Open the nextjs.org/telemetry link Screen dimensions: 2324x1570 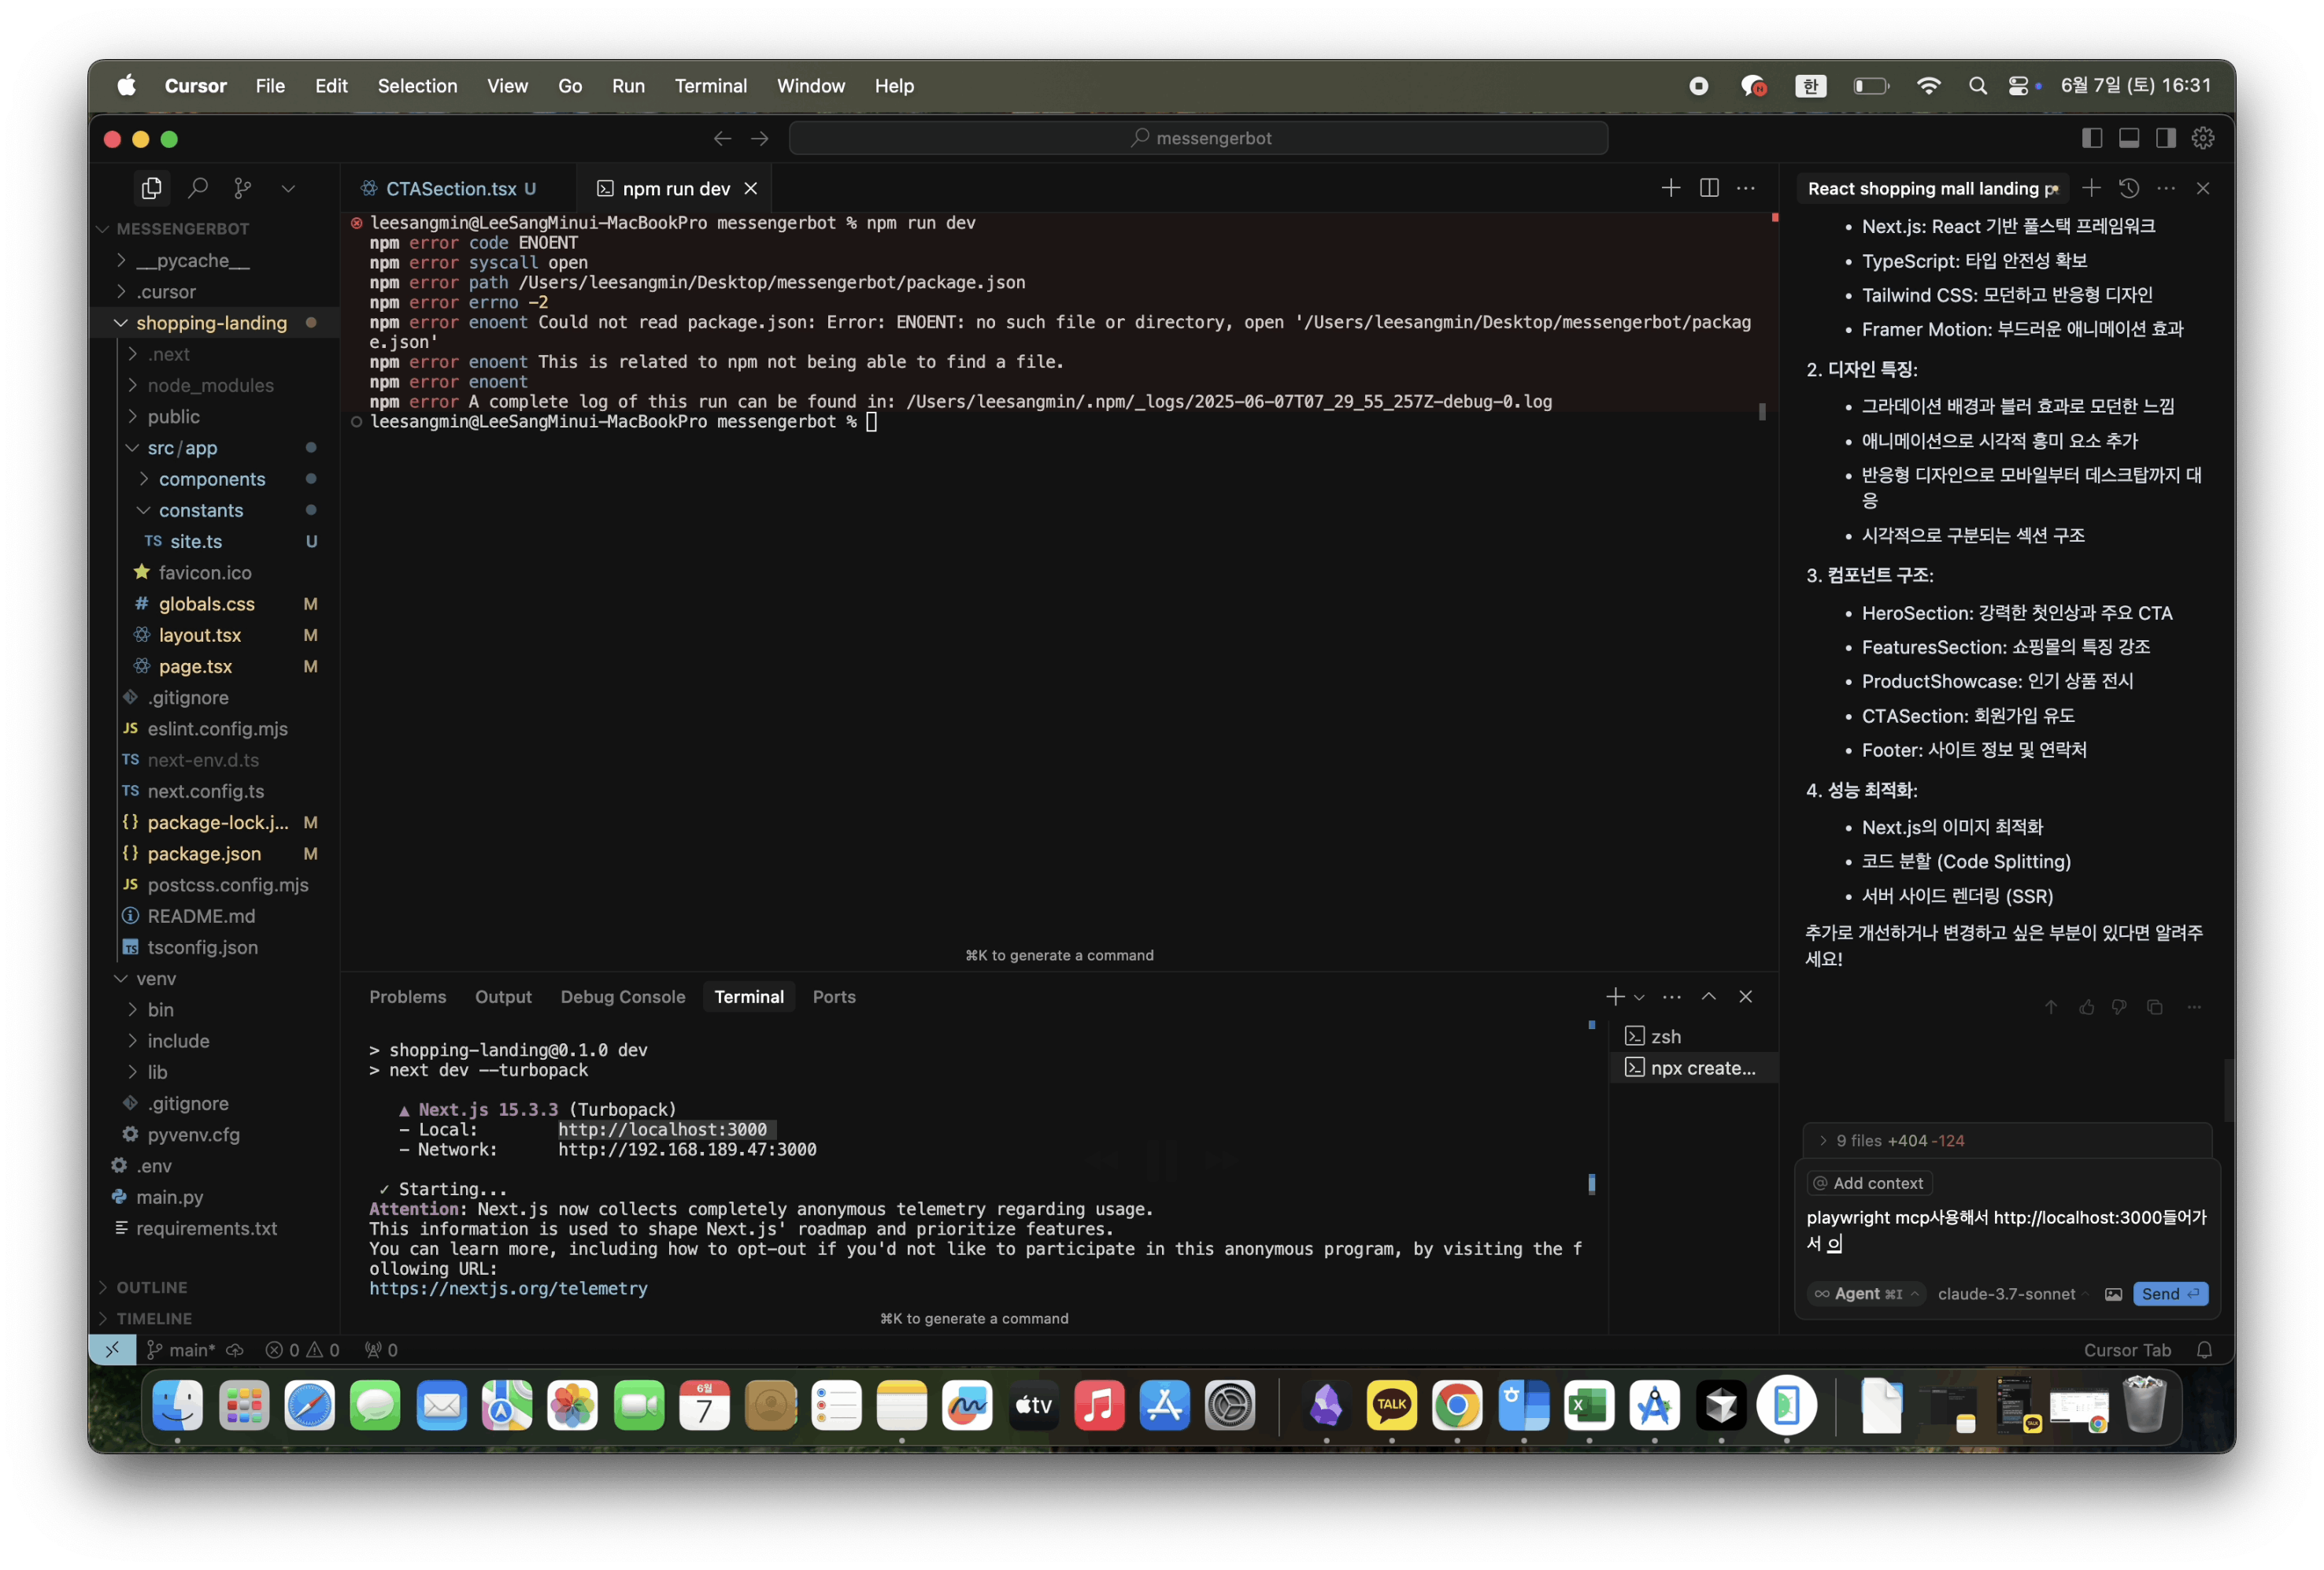coord(508,1289)
